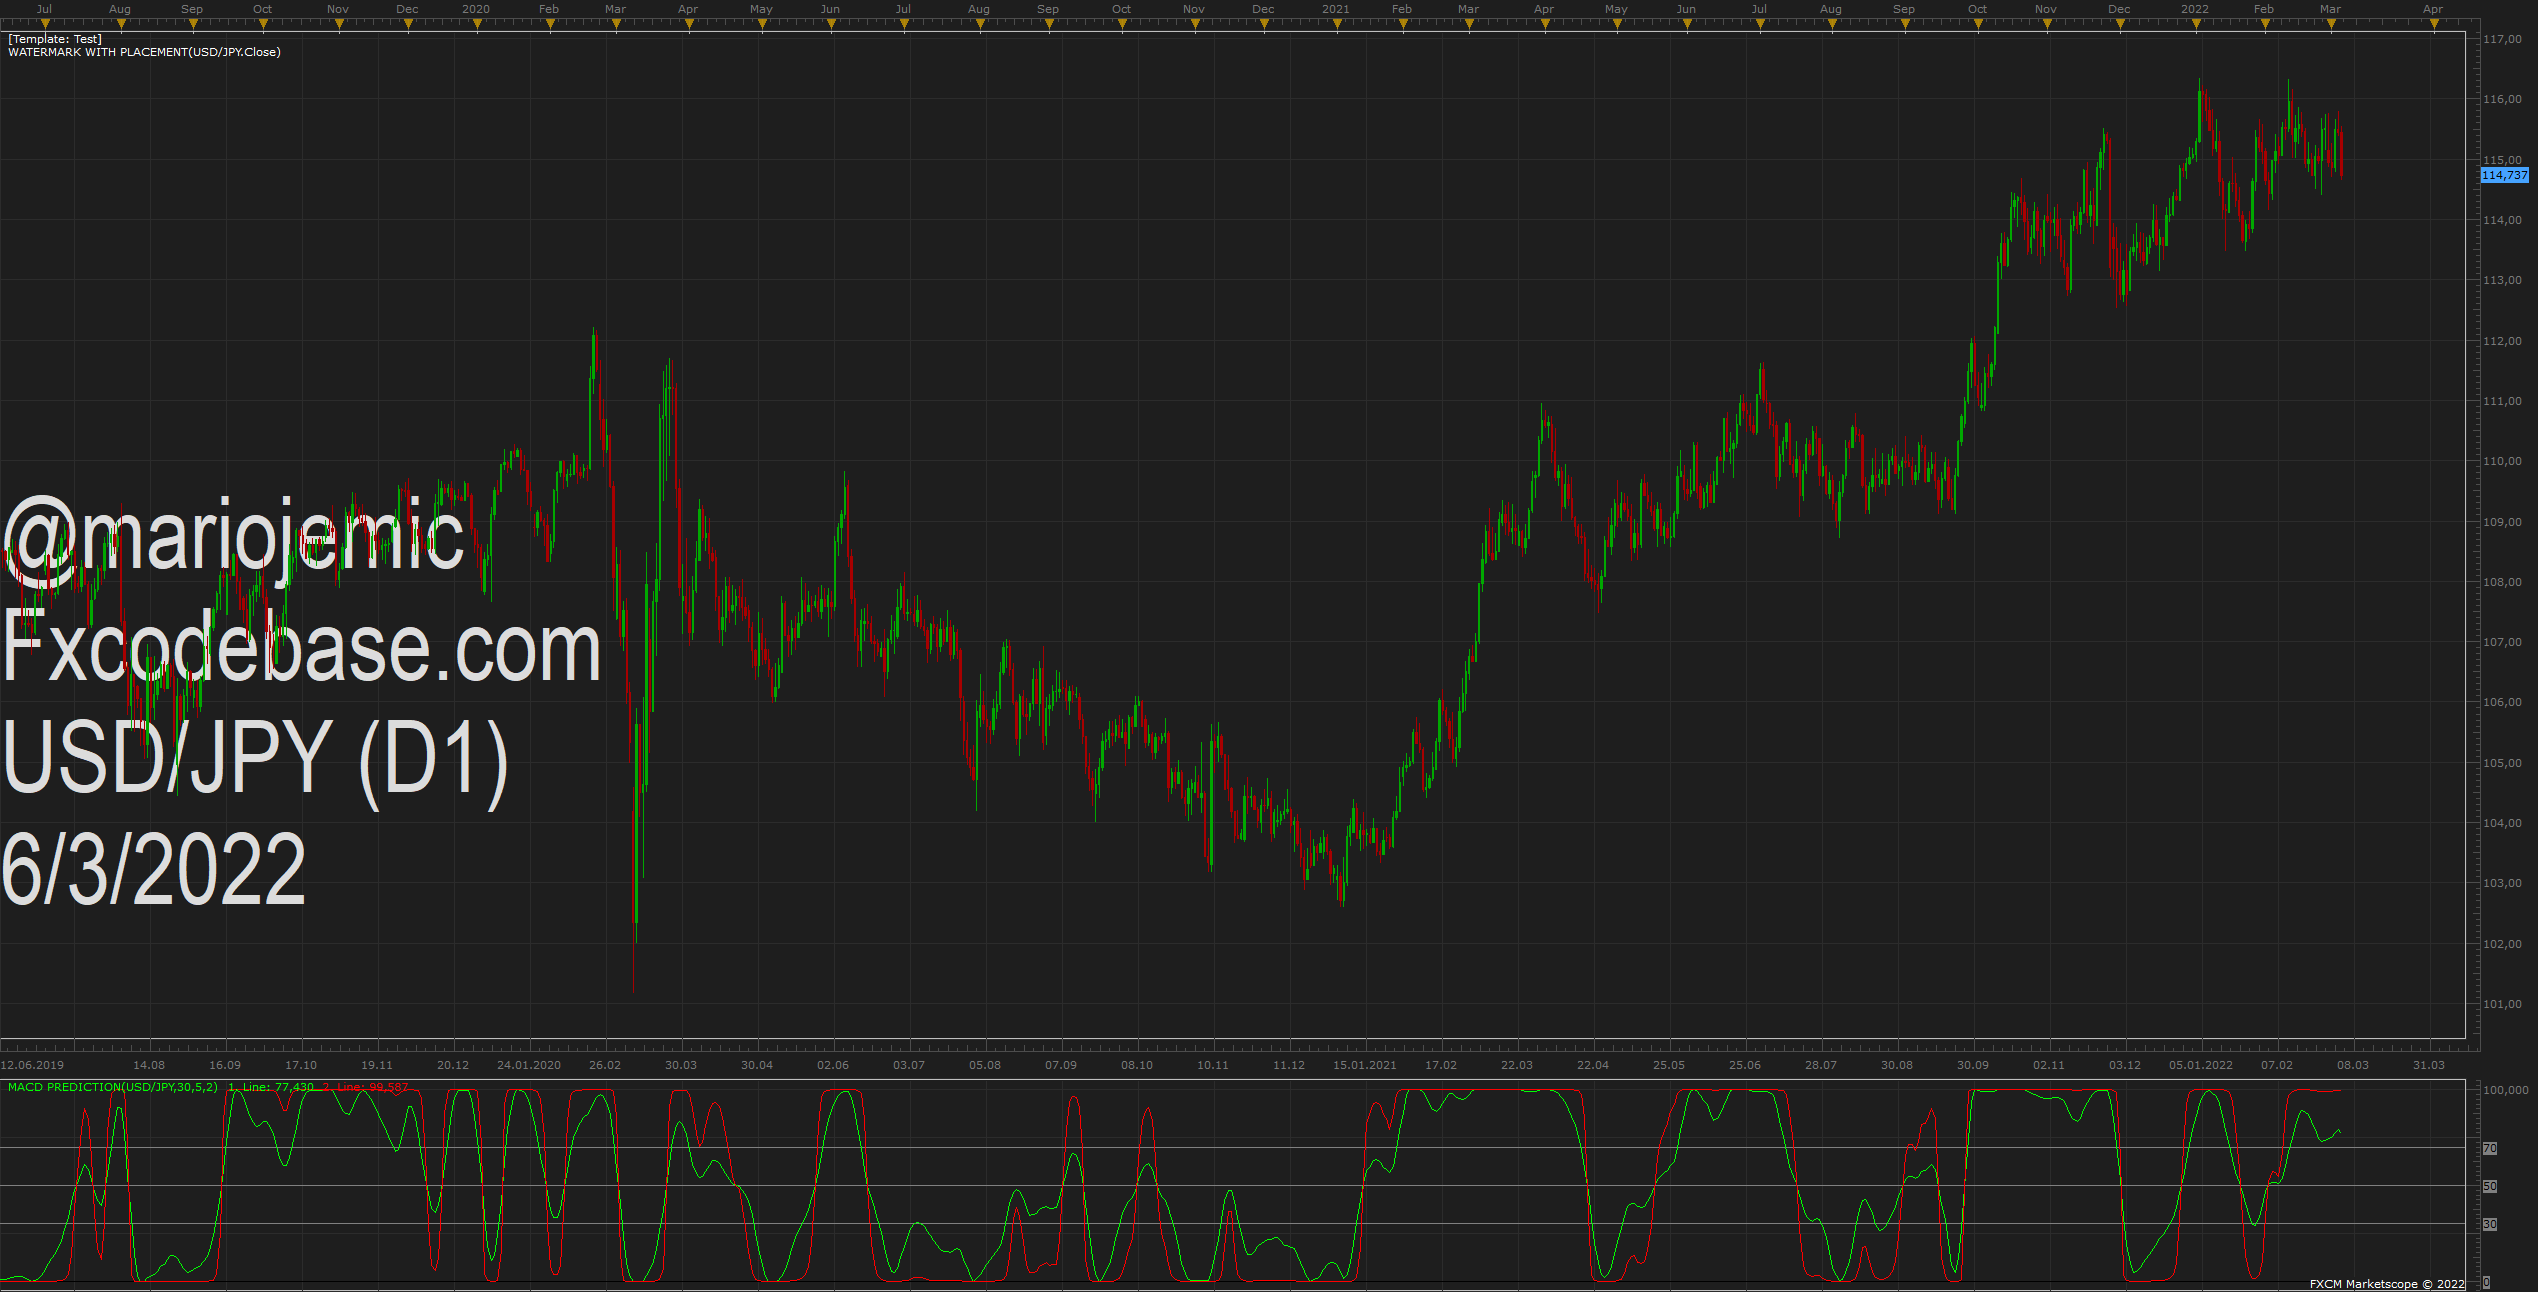Click the 2022 year marker on top timeline
This screenshot has width=2538, height=1292.
[x=2195, y=9]
